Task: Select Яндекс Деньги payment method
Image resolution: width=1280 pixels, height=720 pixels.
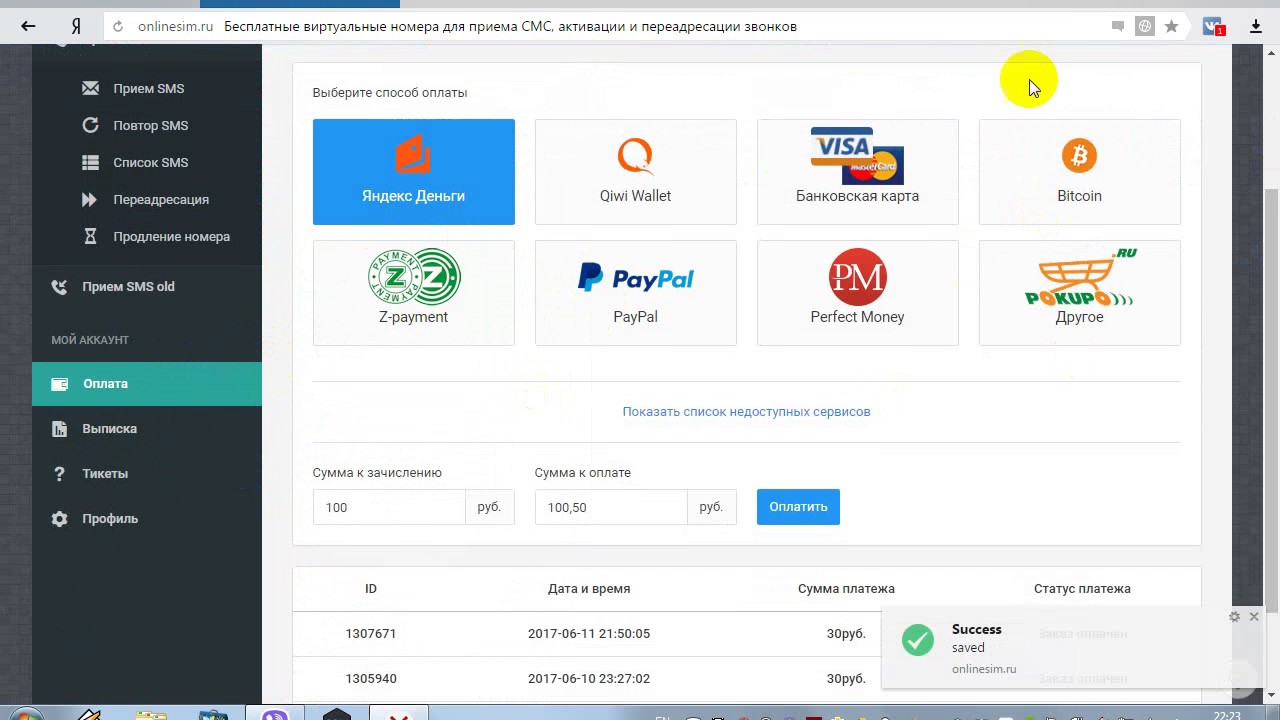Action: click(x=414, y=172)
